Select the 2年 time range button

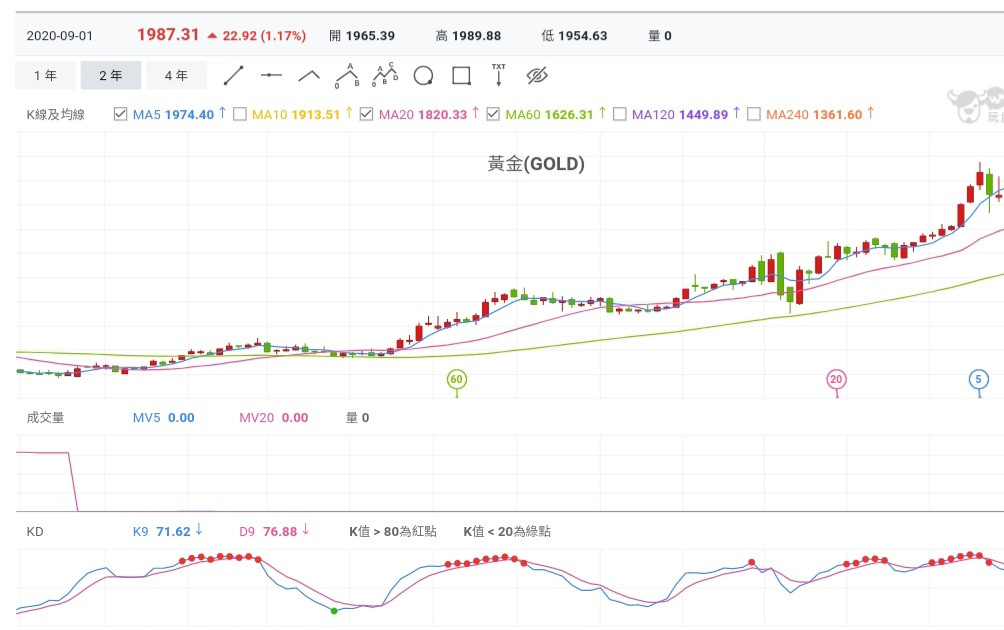click(x=110, y=76)
